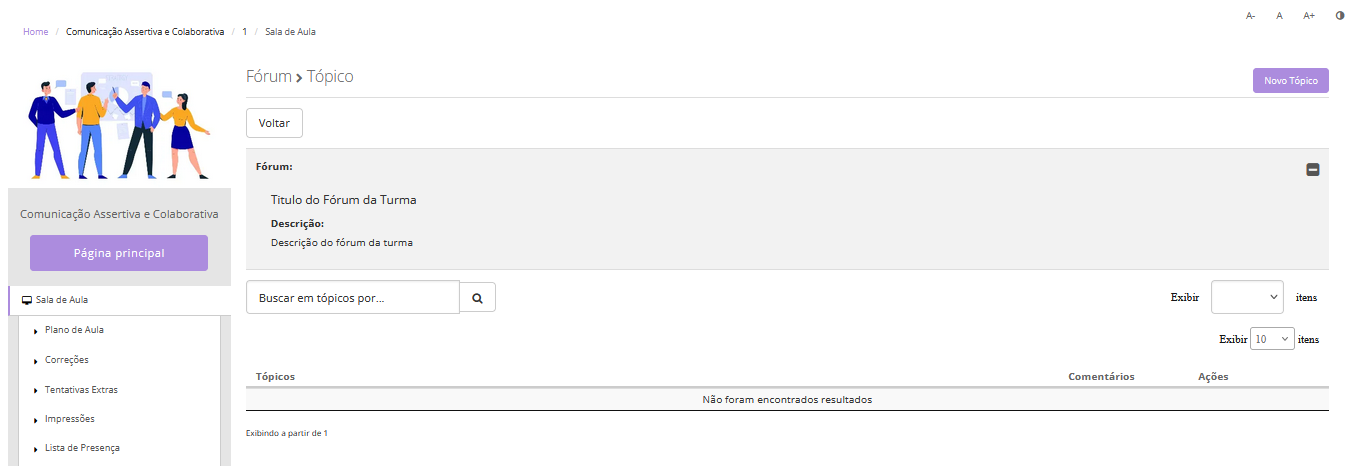
Task: Open the Exibir 10 items dropdown
Action: coord(1272,339)
